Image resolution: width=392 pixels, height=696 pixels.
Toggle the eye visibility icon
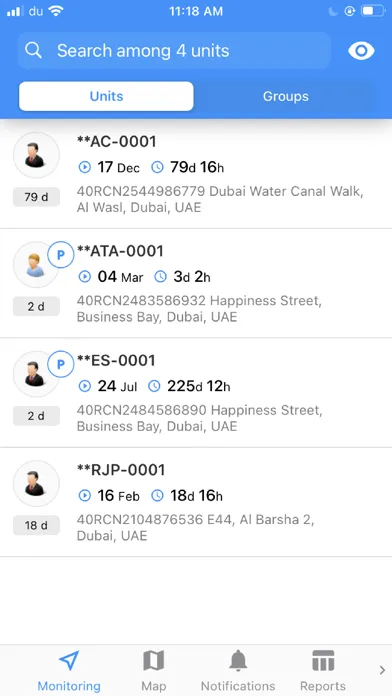point(361,51)
